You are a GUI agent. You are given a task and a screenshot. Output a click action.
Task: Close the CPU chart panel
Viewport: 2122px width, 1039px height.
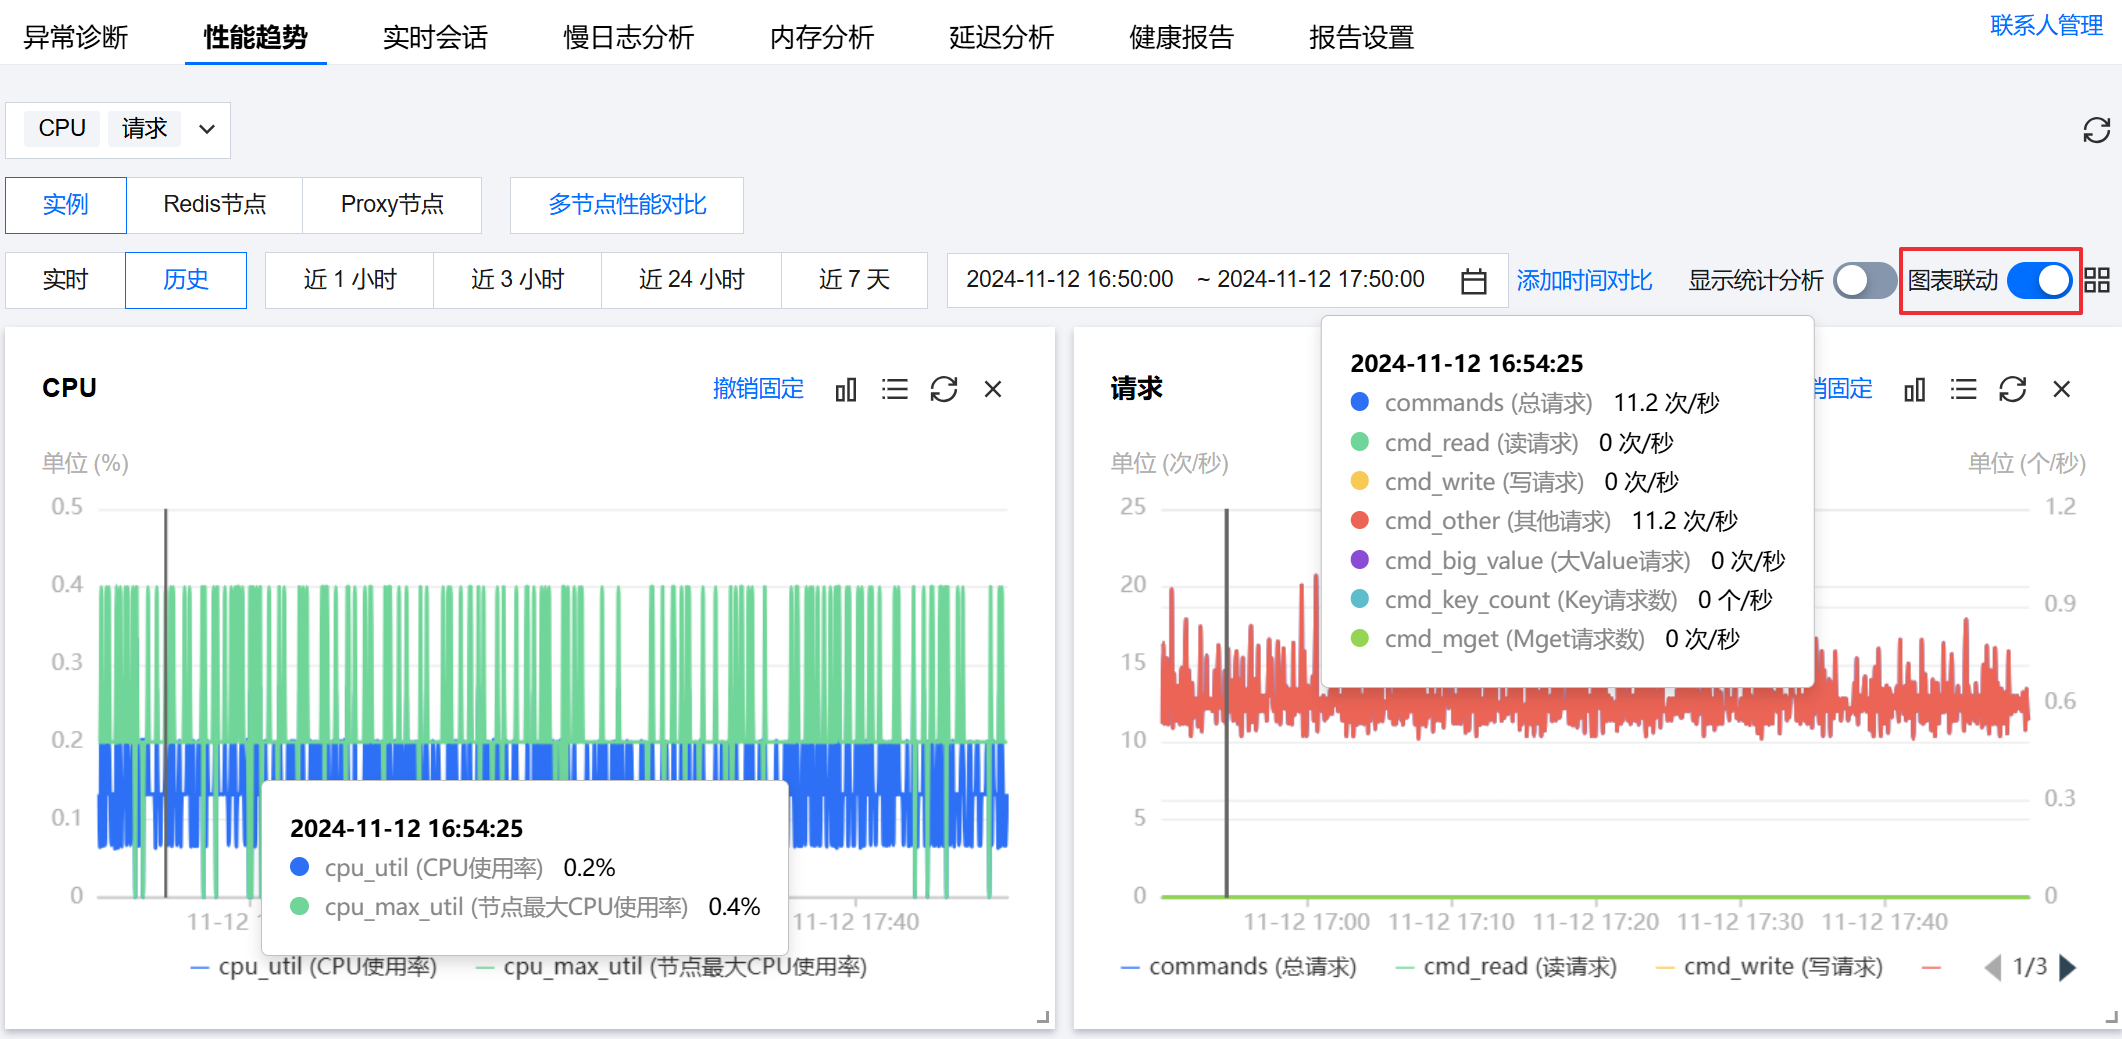(x=993, y=389)
